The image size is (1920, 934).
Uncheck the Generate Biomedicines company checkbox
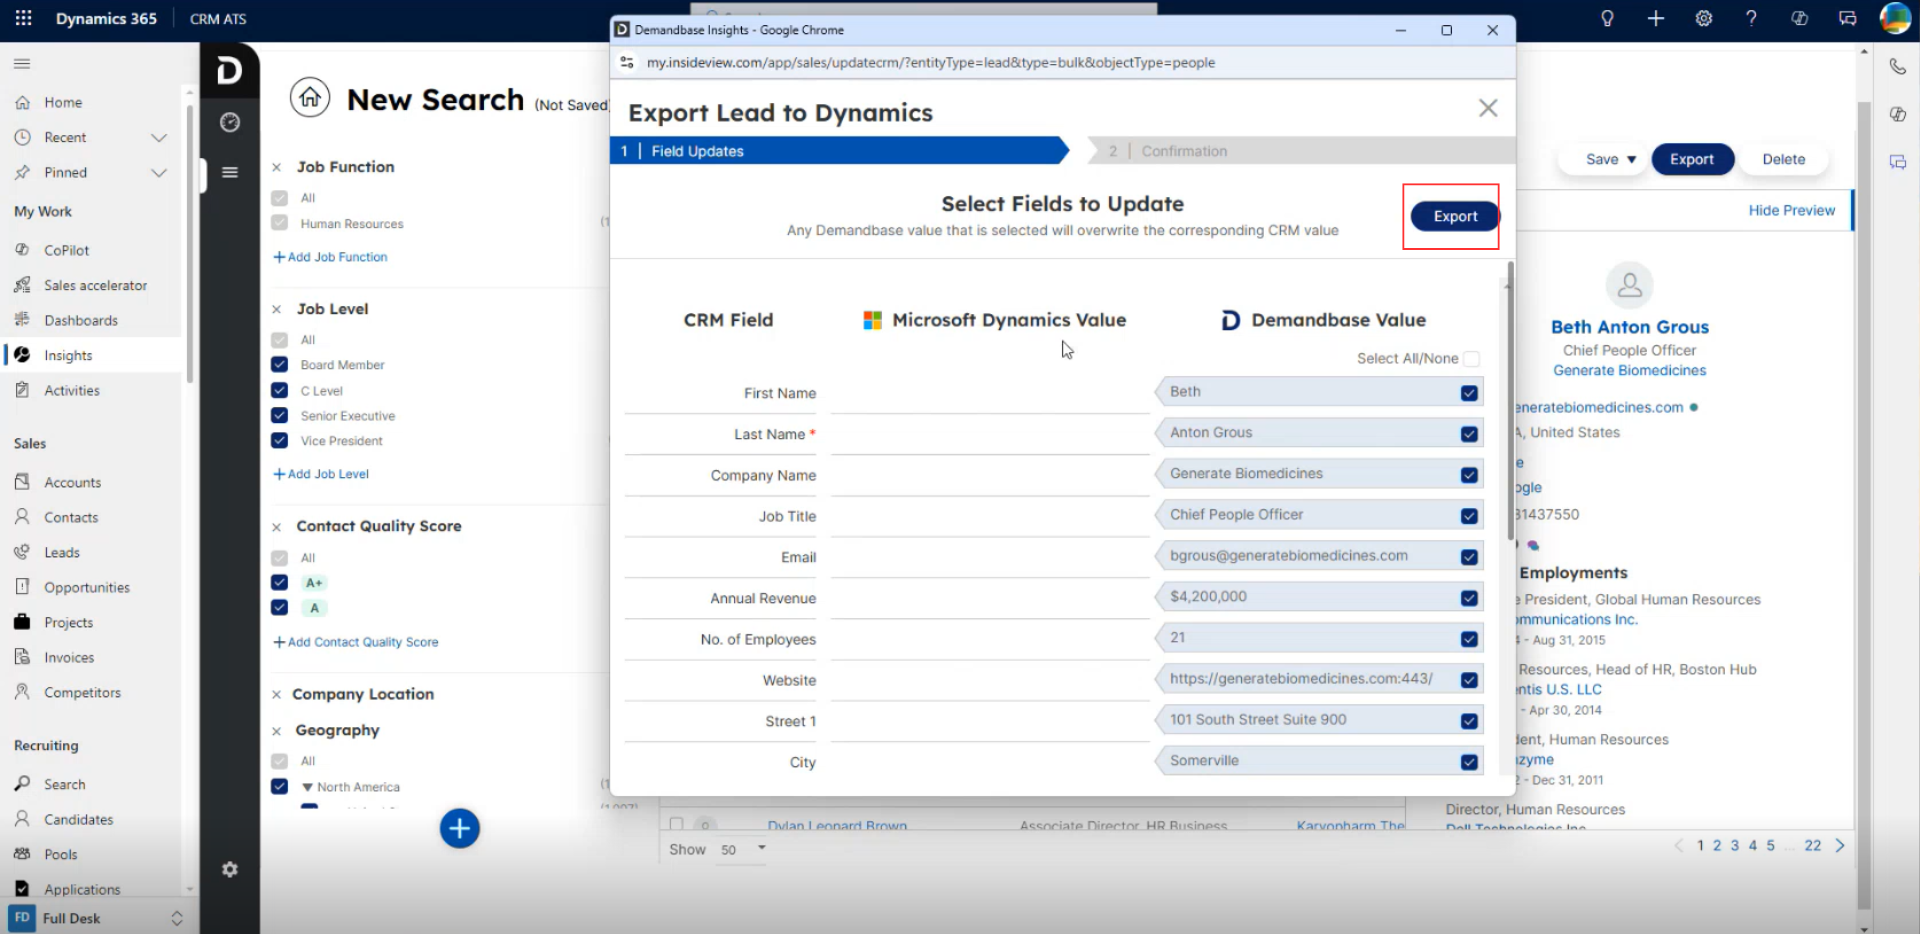pos(1469,475)
